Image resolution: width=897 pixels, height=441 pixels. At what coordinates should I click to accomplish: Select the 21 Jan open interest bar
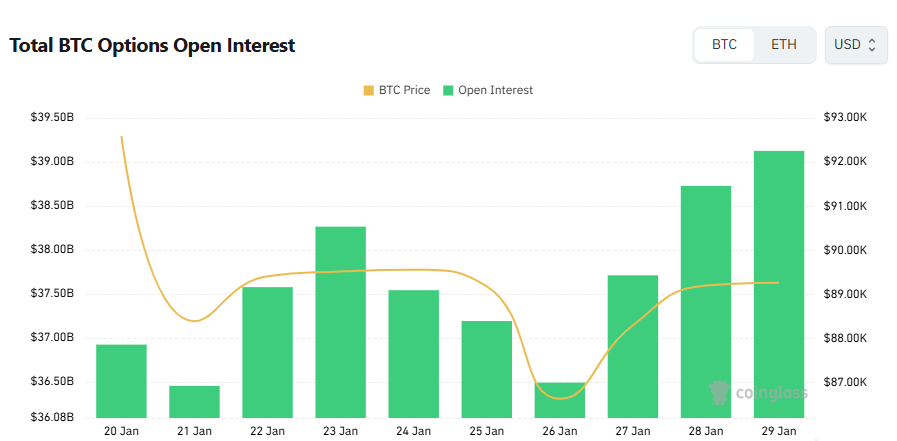(194, 402)
